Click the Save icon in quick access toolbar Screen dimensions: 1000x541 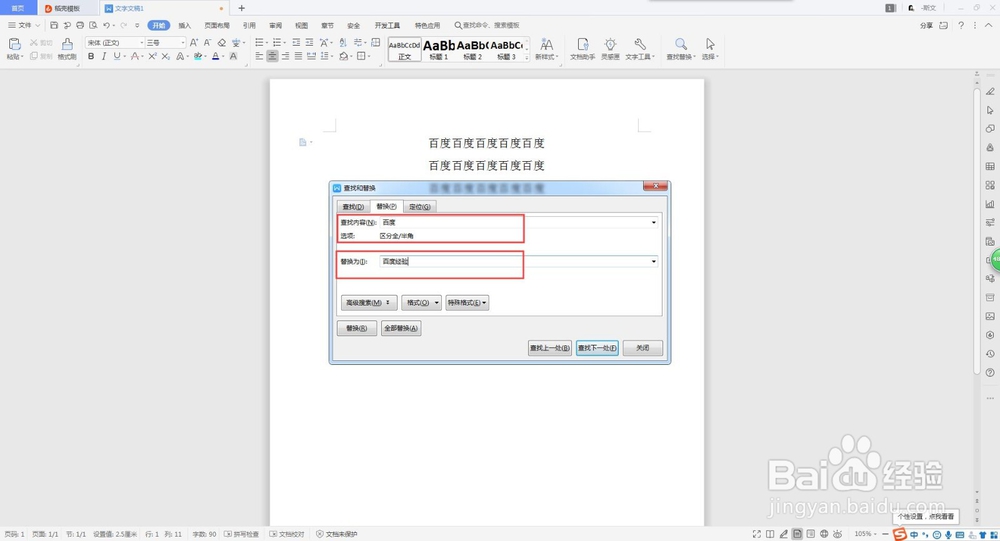(54, 26)
